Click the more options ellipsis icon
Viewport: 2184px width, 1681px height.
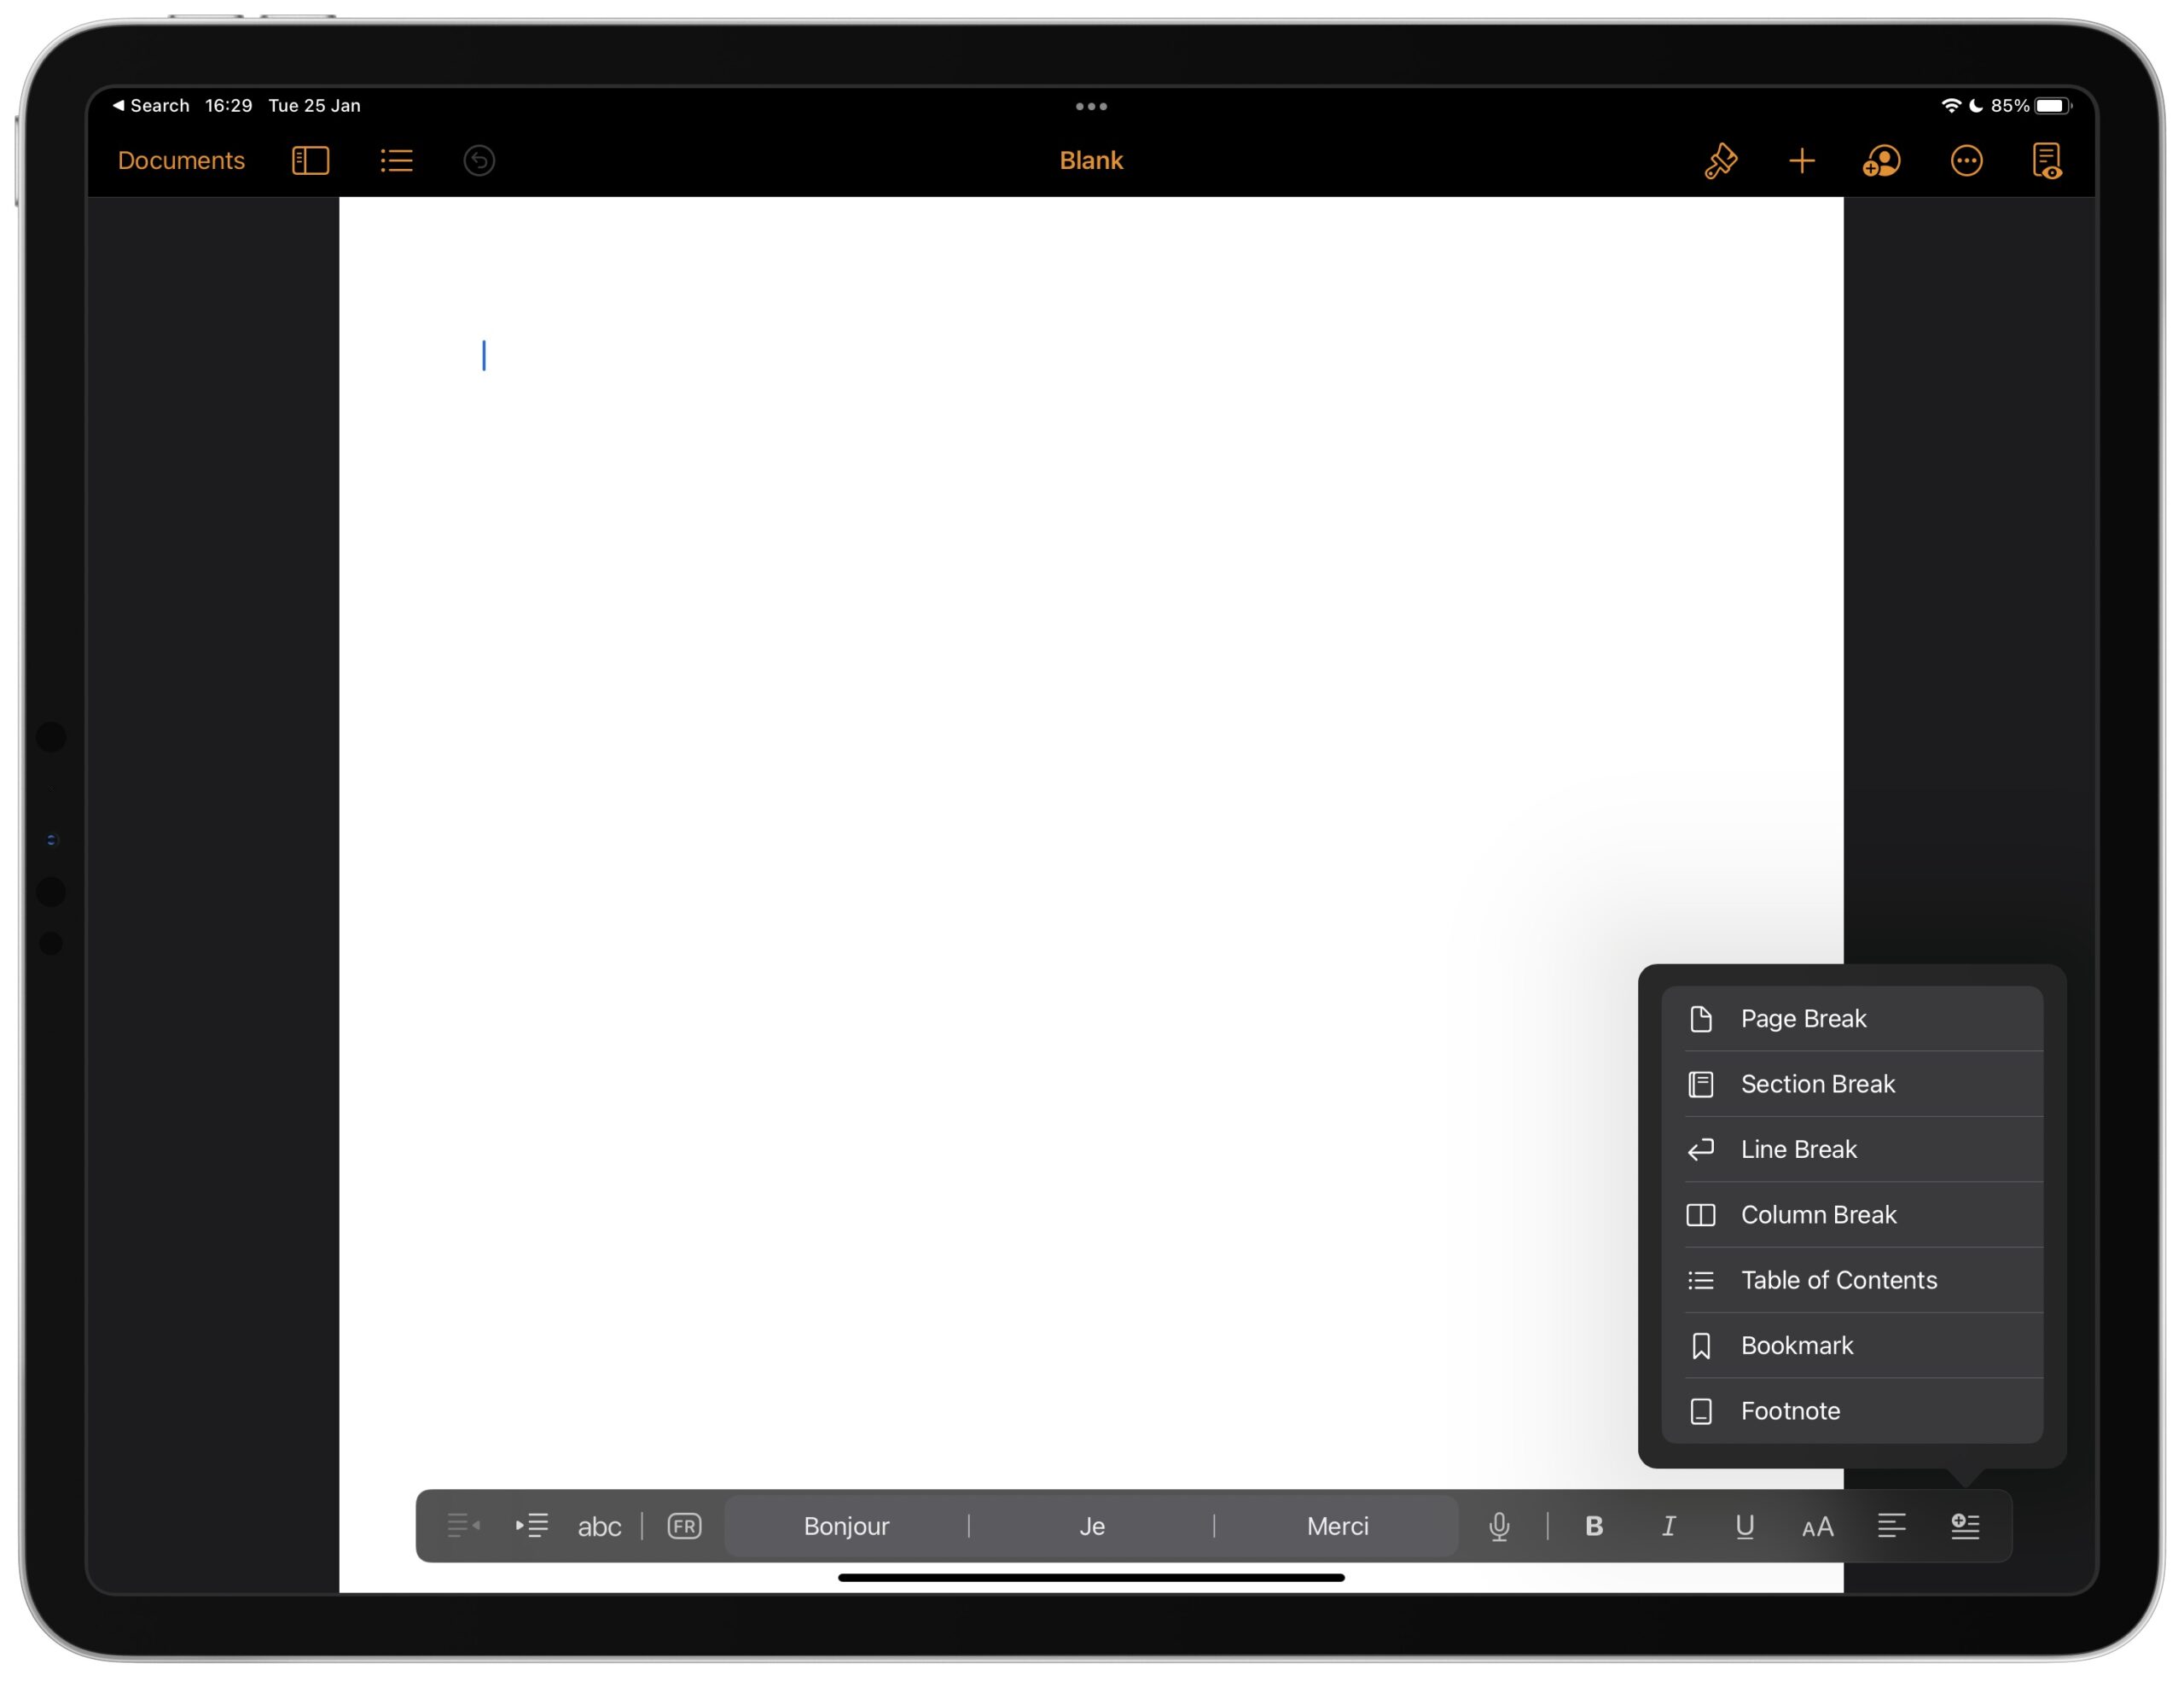(x=1965, y=160)
